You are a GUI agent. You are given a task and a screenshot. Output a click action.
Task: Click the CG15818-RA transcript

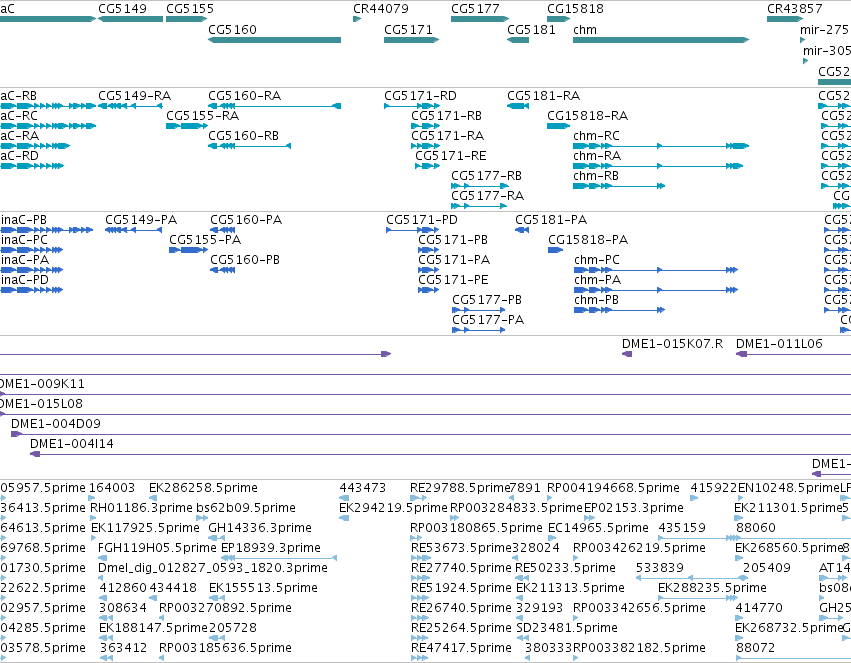click(x=558, y=126)
